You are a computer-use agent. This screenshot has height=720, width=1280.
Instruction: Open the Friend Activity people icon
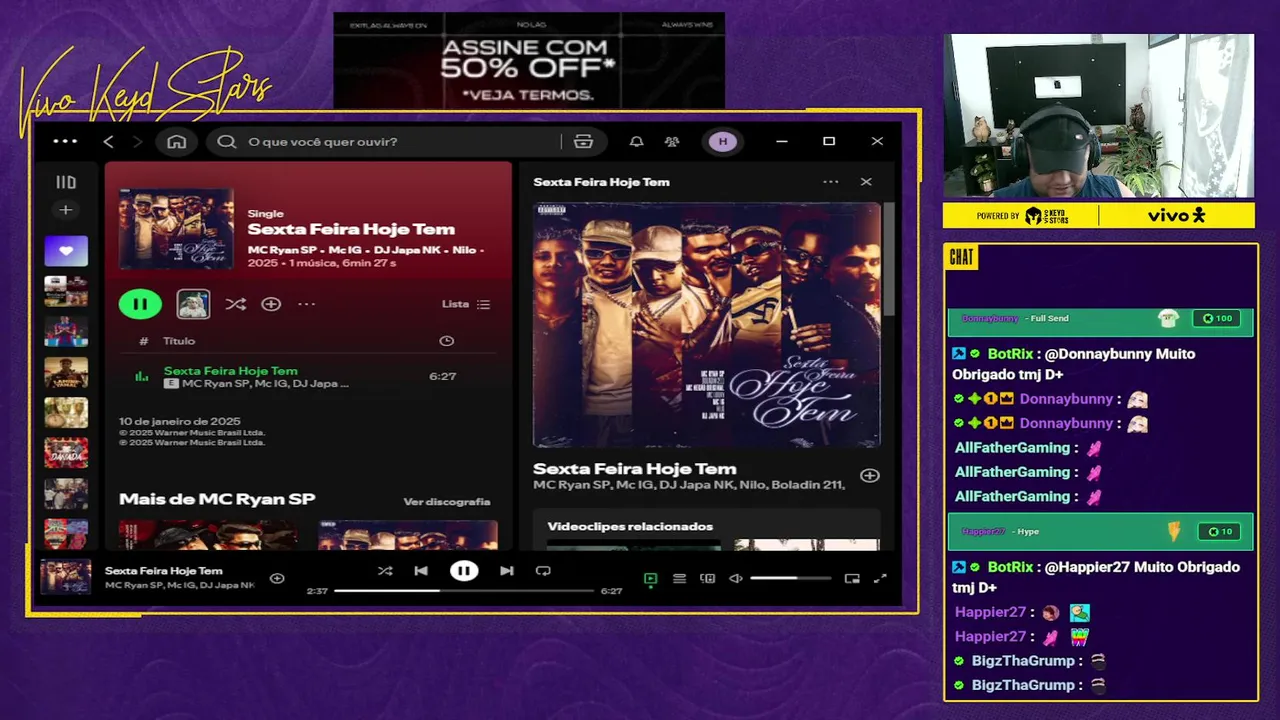(x=672, y=142)
